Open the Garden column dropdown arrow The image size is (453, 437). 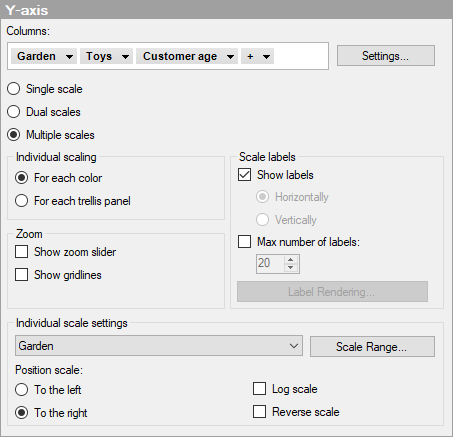point(69,57)
